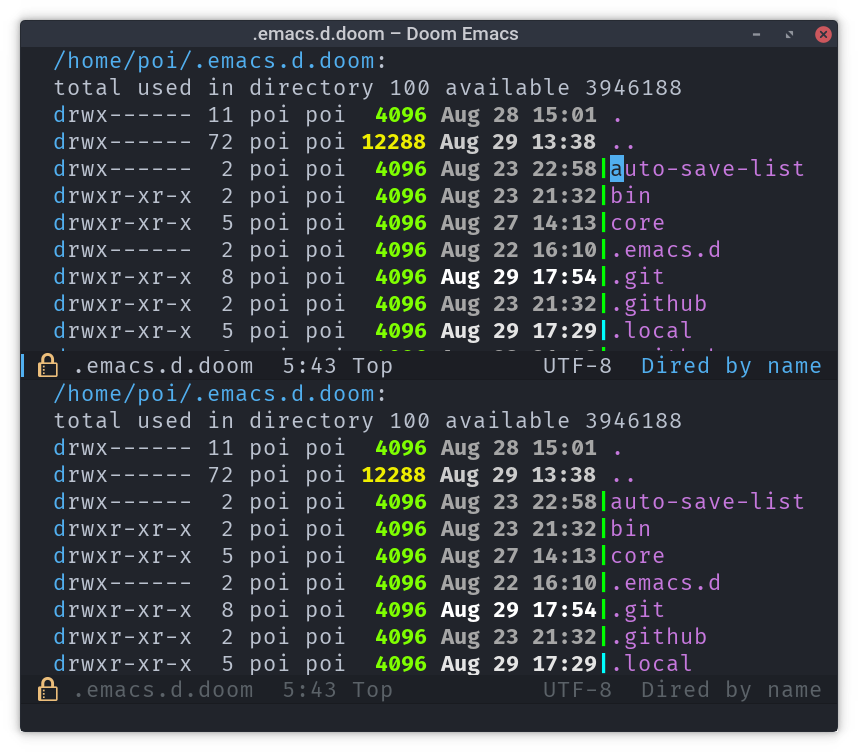Click 'Aug 29 17:29' date of .local, lower pane

tap(518, 663)
